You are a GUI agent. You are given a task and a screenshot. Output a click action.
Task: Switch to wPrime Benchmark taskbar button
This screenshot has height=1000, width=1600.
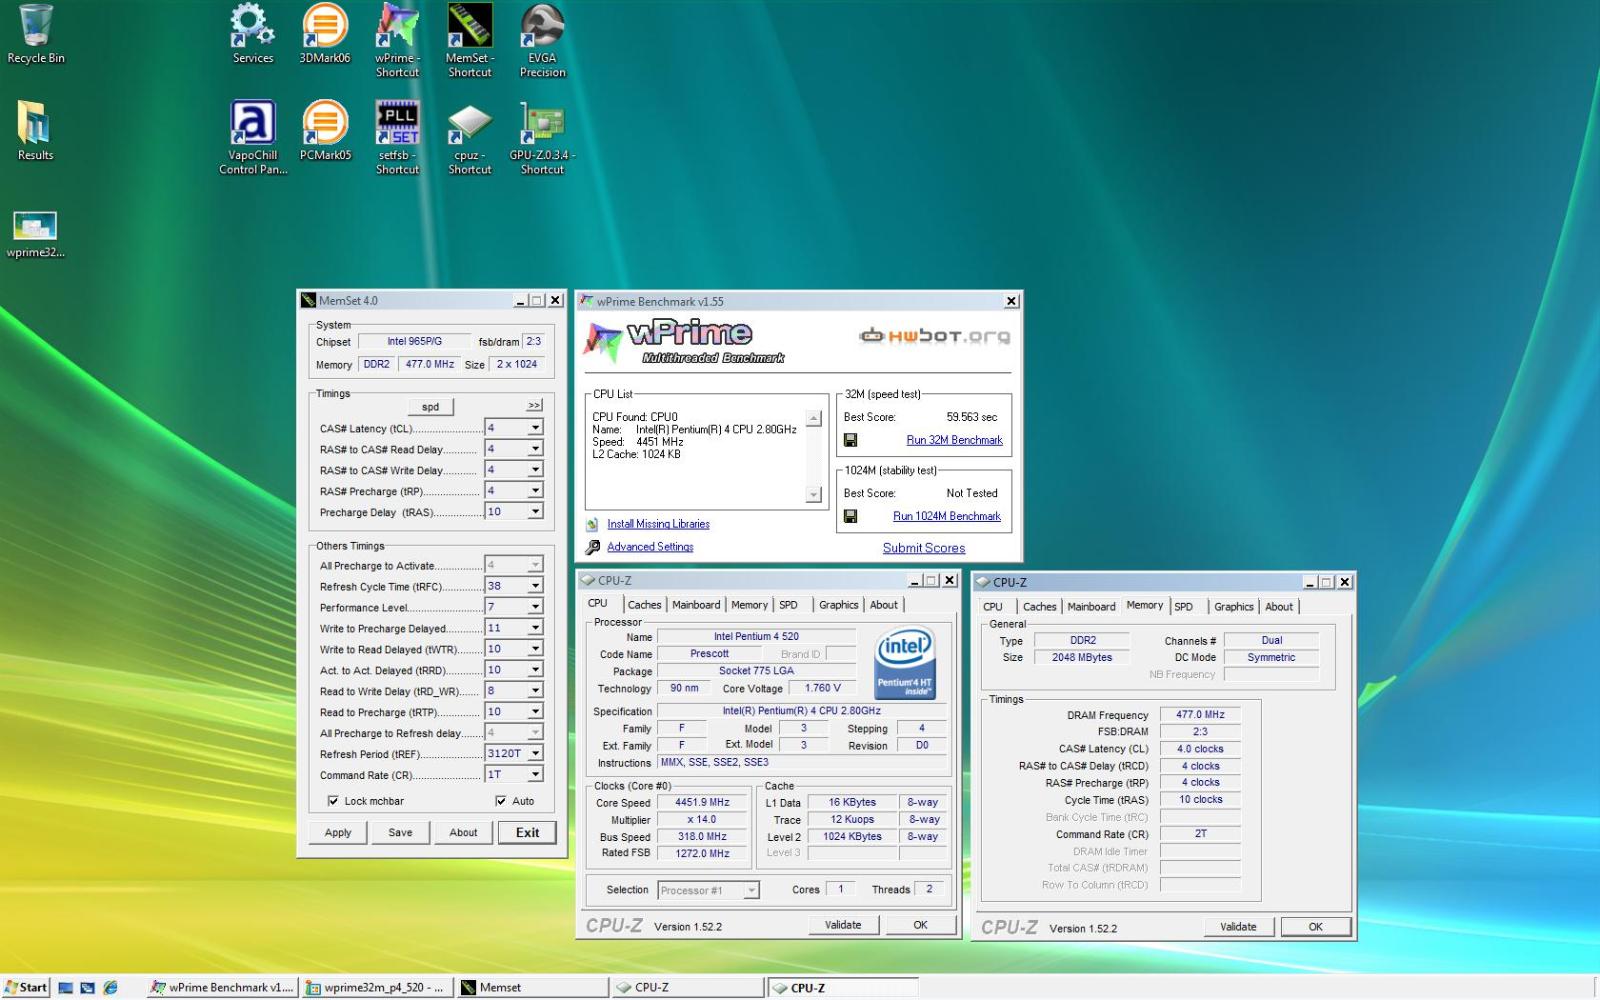tap(222, 987)
